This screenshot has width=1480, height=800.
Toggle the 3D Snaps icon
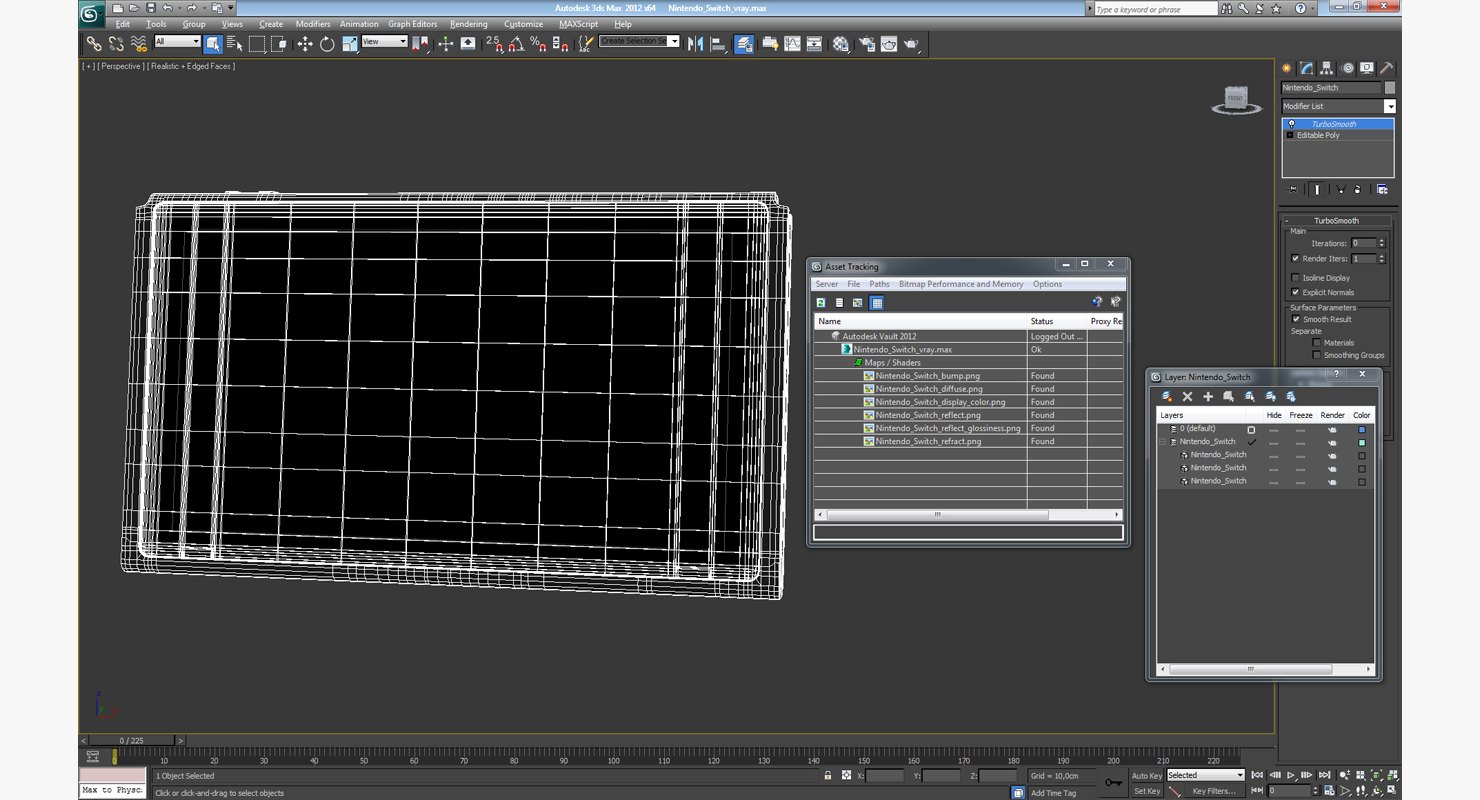pos(494,43)
